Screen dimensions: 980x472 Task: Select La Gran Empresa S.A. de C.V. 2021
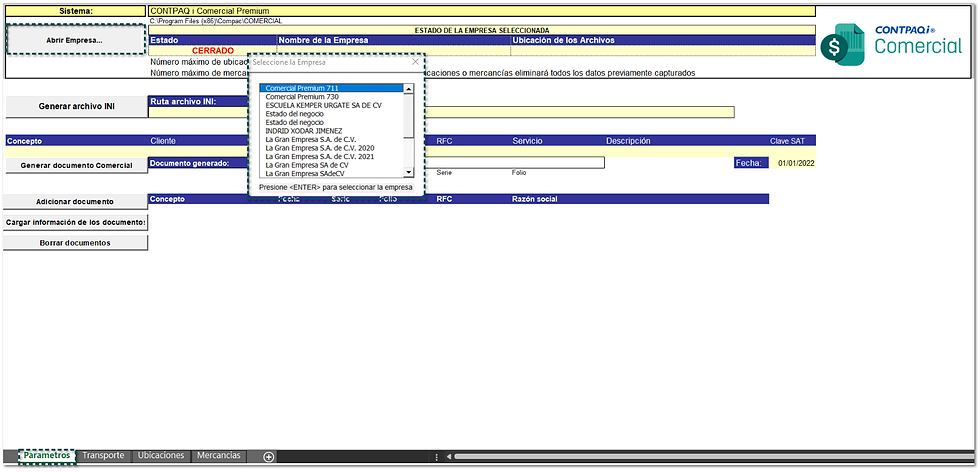(x=332, y=156)
